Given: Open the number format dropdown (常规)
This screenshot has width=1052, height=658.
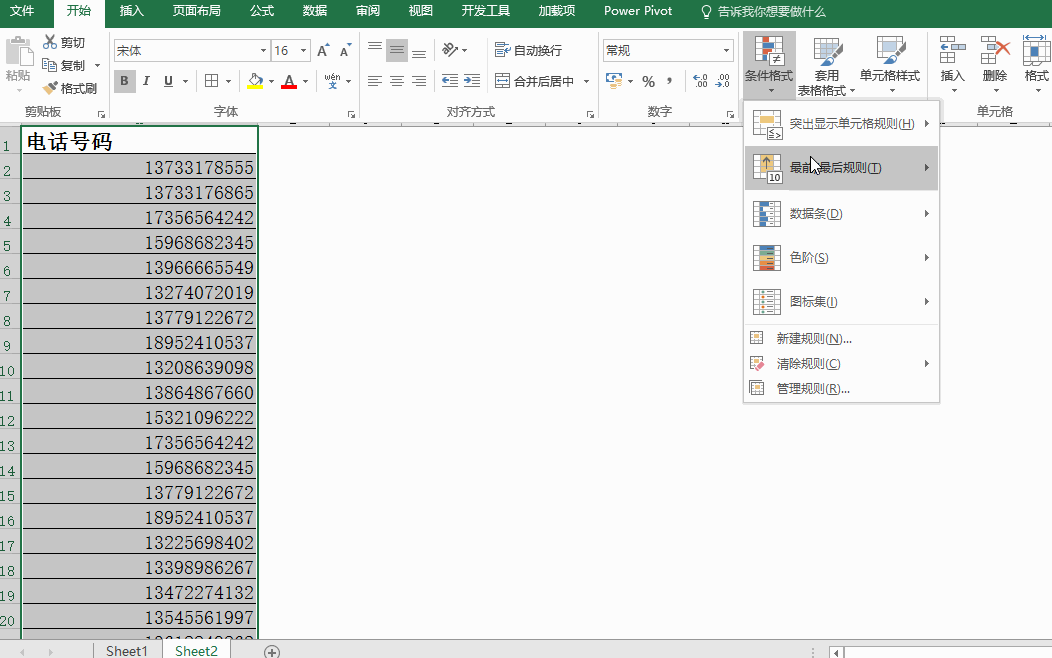Looking at the screenshot, I should (x=727, y=51).
